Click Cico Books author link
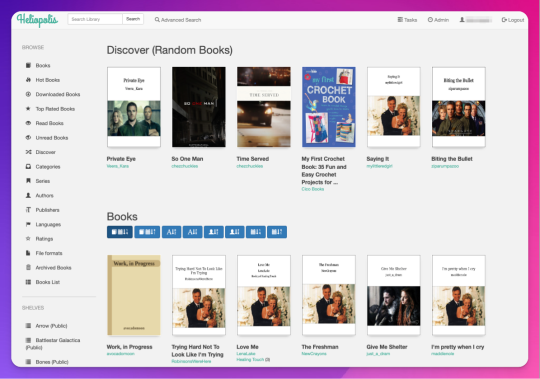Viewport: 540px width, 379px height. 313,189
